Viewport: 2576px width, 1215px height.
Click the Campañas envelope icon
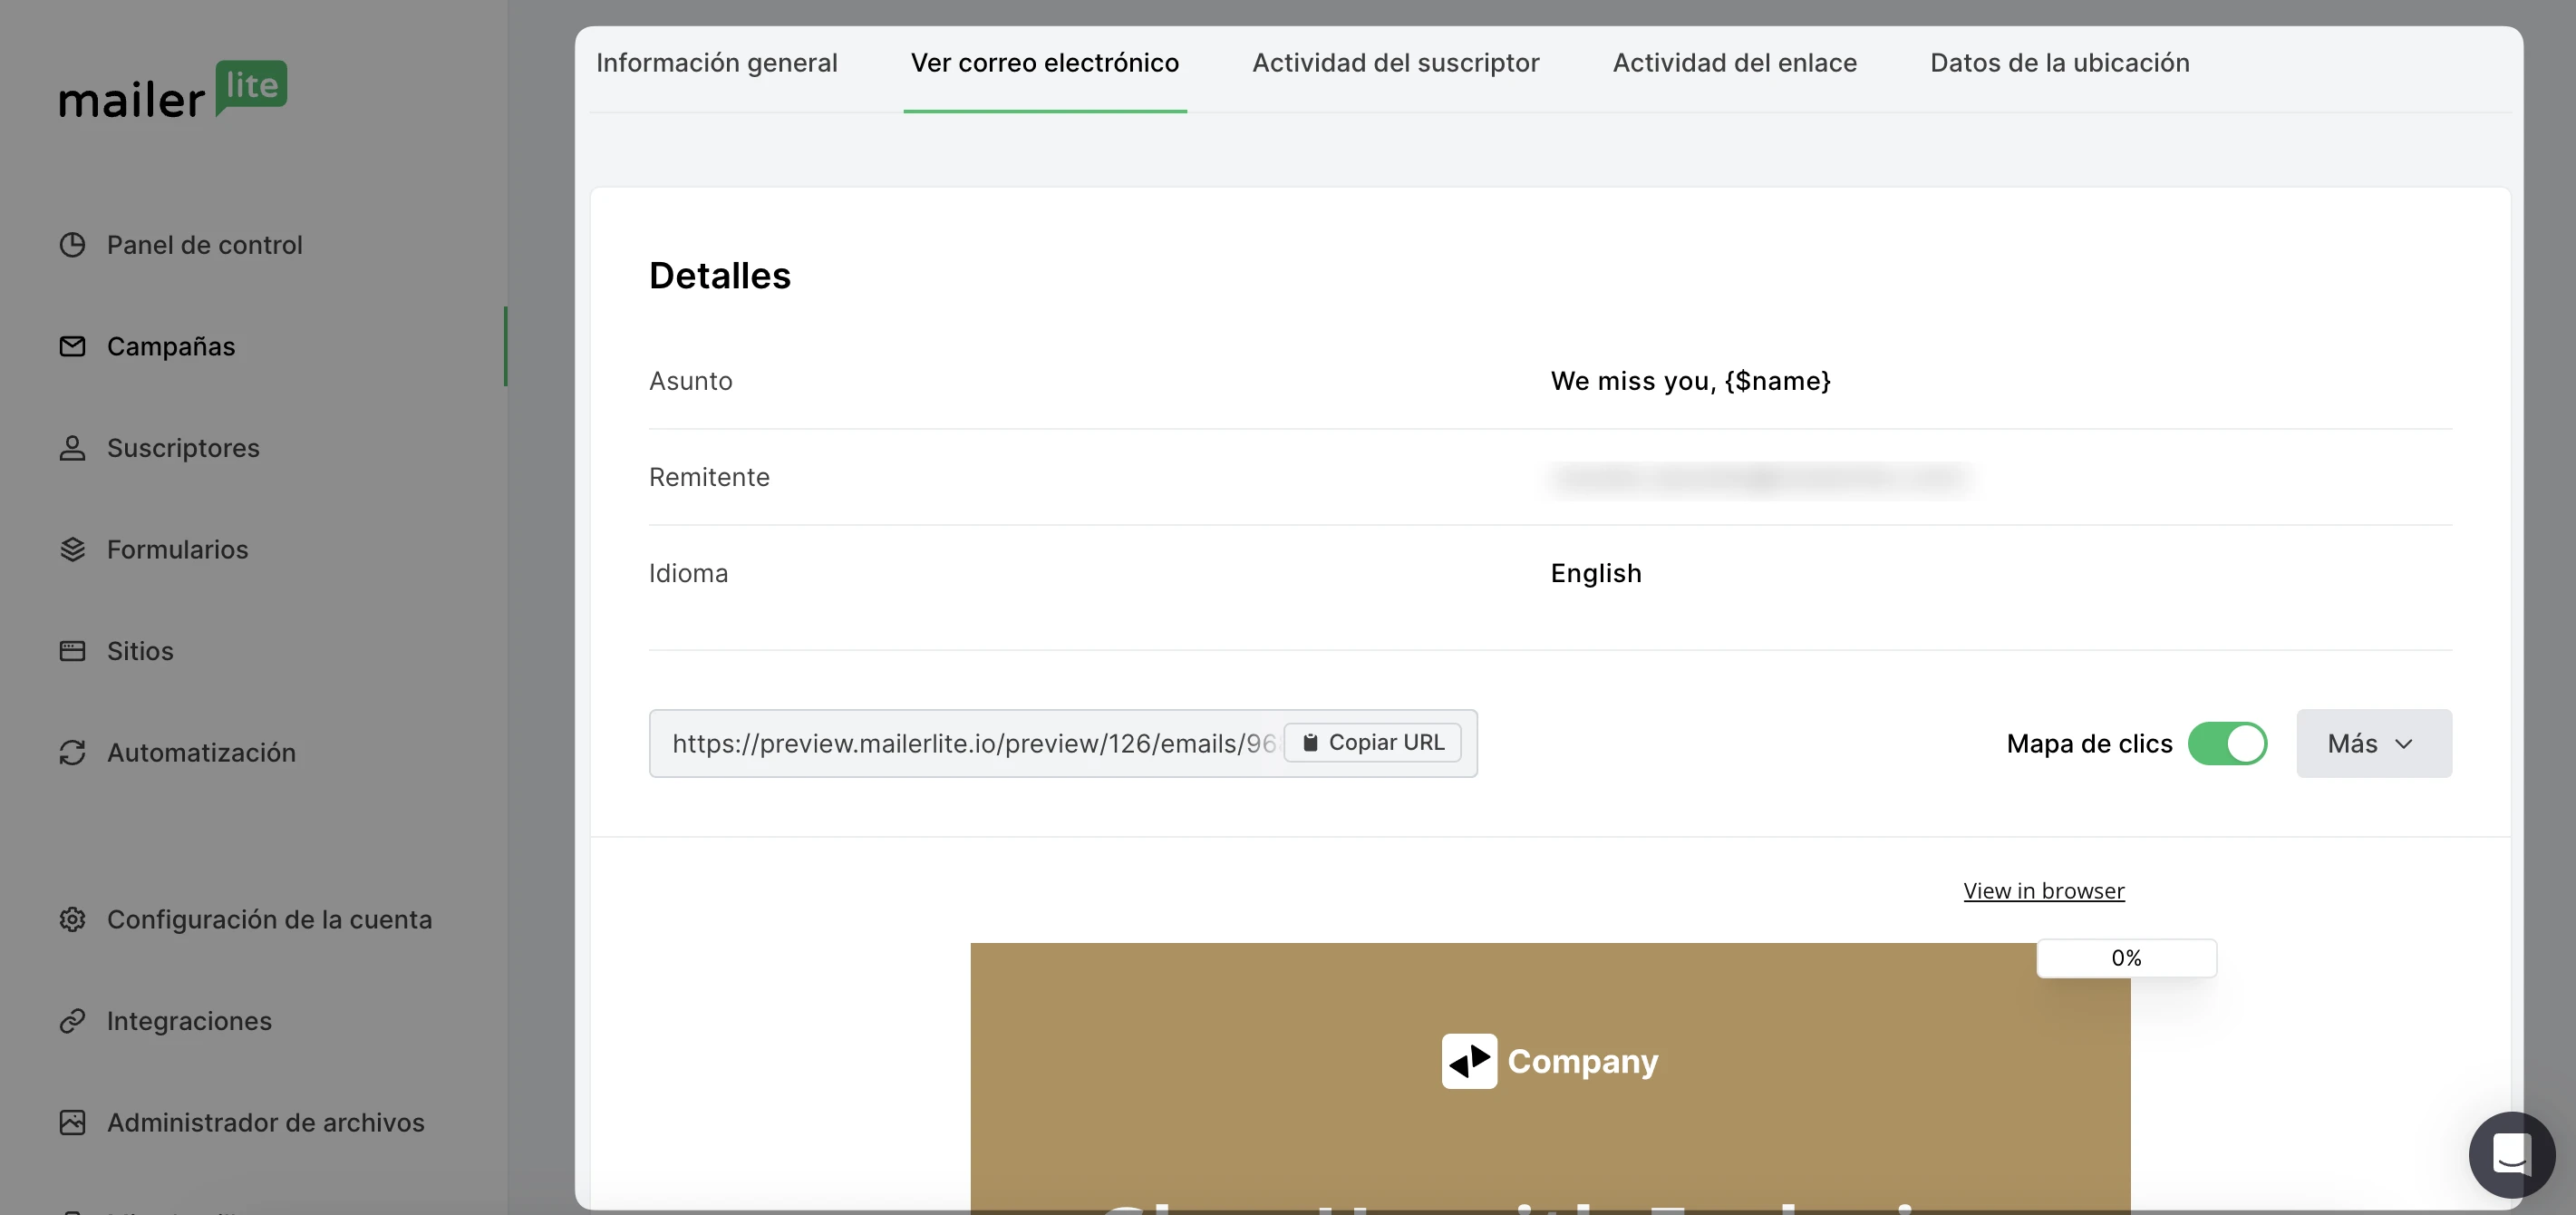[x=72, y=346]
